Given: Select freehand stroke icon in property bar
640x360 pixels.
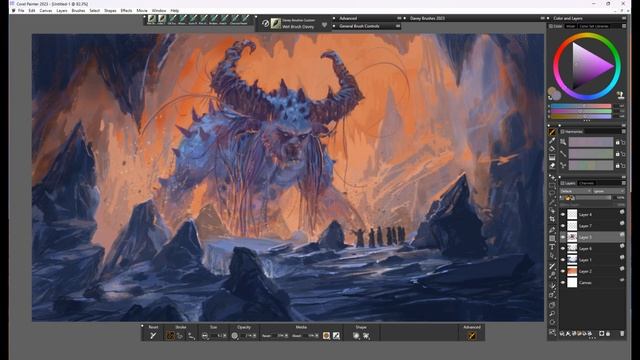Looking at the screenshot, I should [170, 336].
